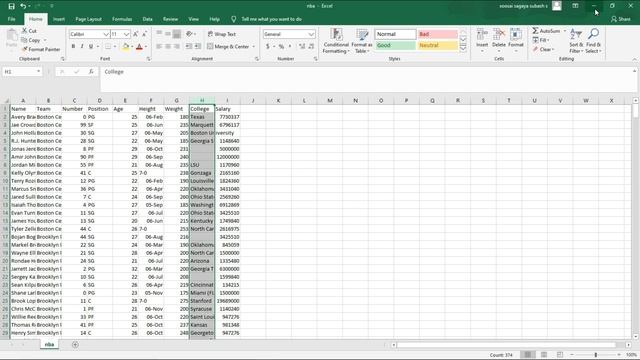Toggle italic formatting
The width and height of the screenshot is (640, 360).
[x=82, y=47]
